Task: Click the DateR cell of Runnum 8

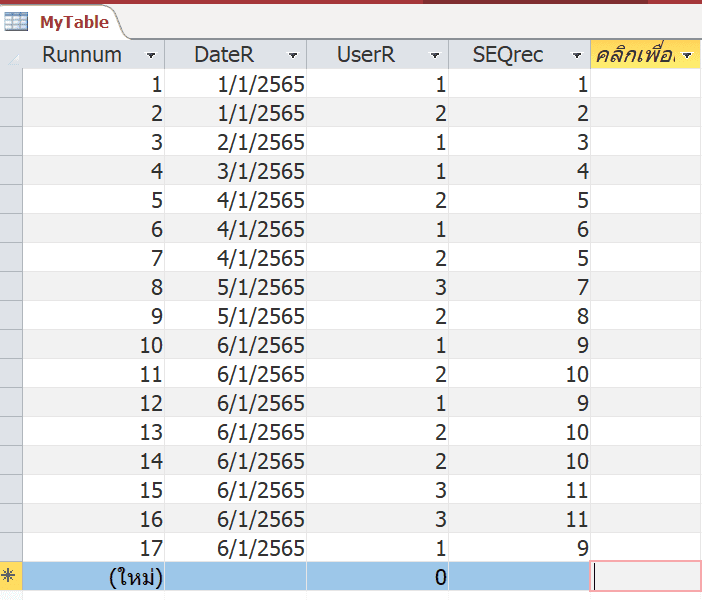Action: 235,287
